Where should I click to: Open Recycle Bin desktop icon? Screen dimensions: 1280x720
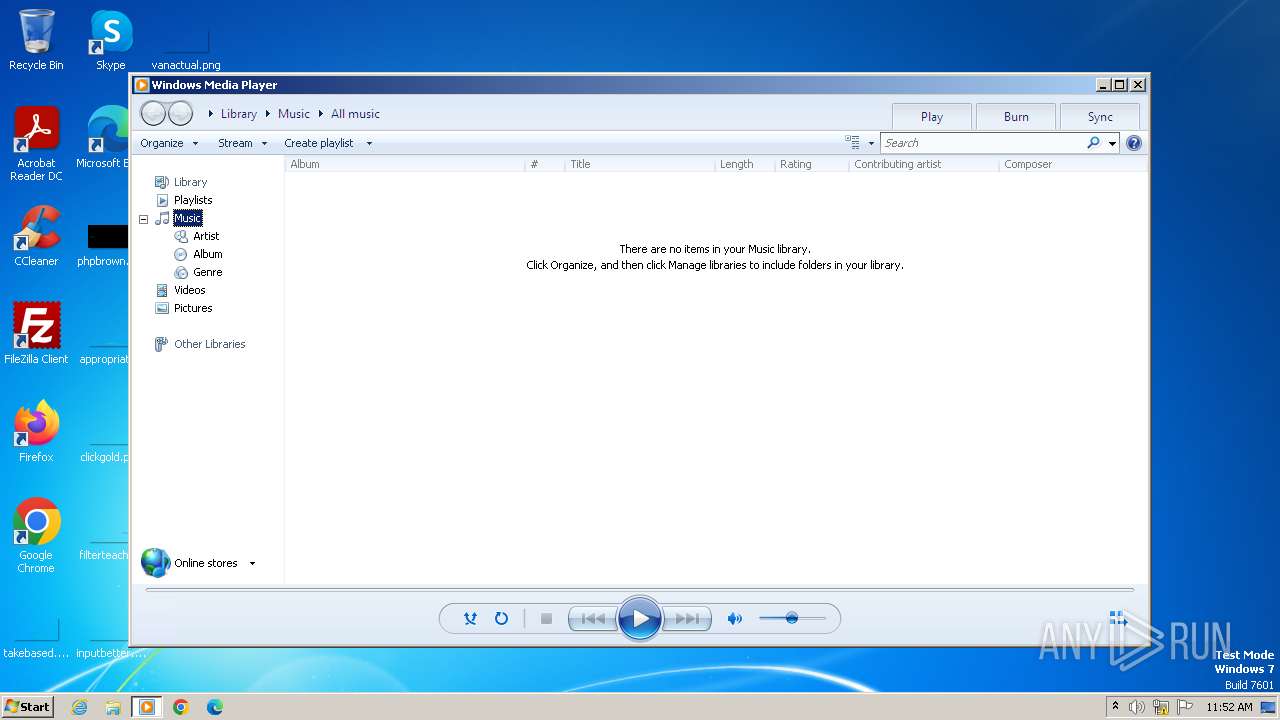tap(36, 40)
